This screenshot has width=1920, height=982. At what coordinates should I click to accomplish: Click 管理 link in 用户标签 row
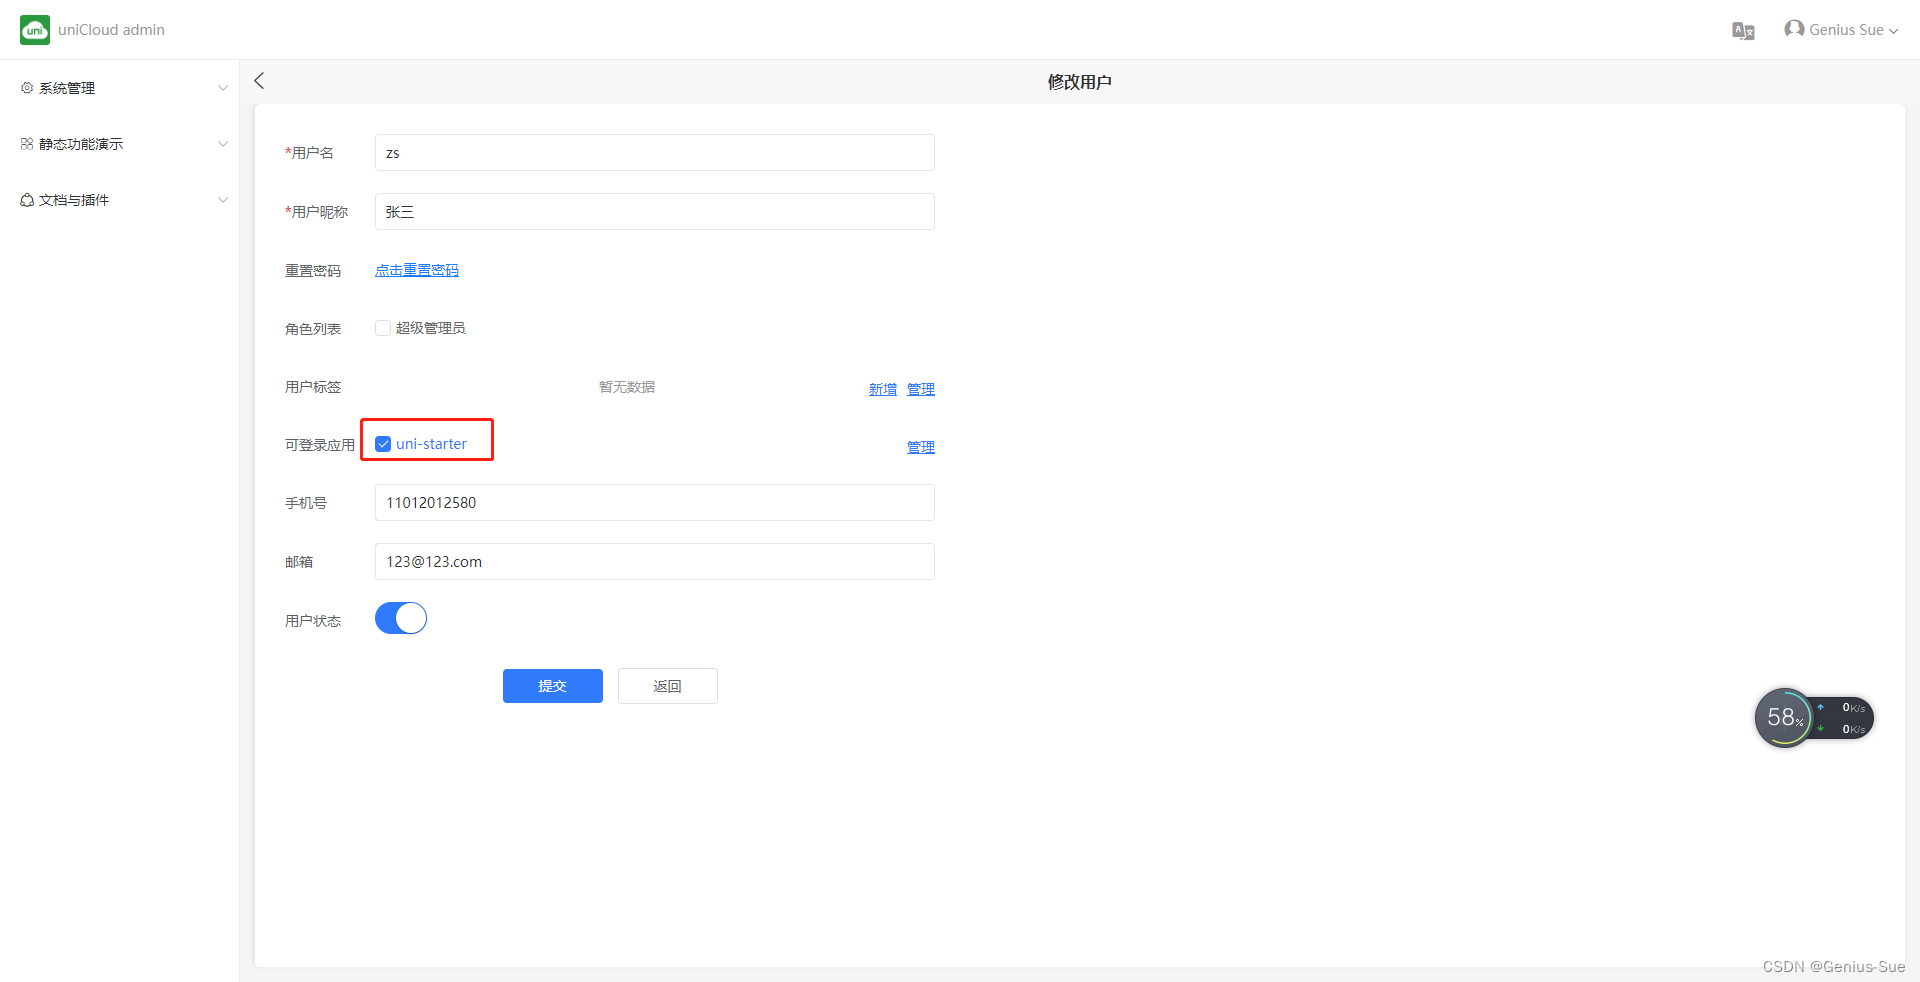[x=921, y=389]
